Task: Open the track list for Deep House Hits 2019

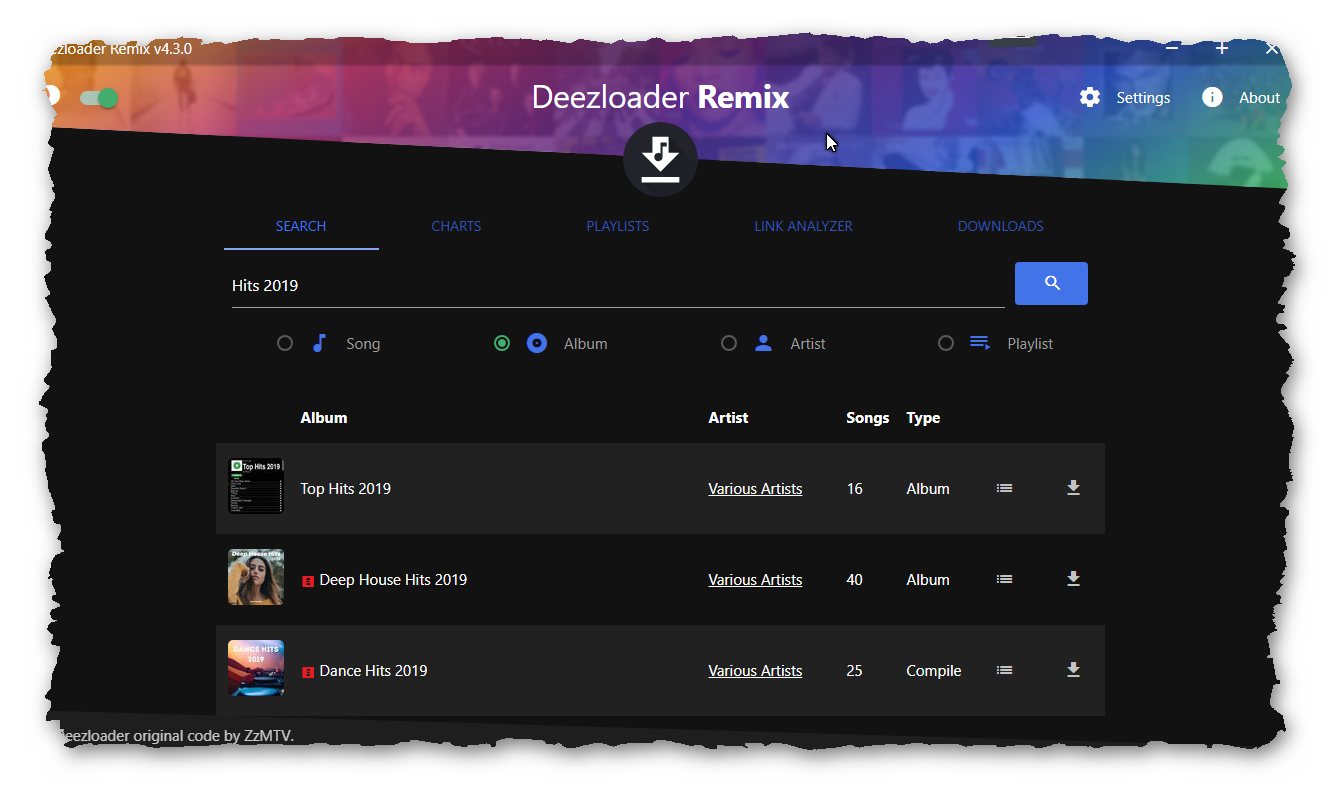Action: tap(1004, 579)
